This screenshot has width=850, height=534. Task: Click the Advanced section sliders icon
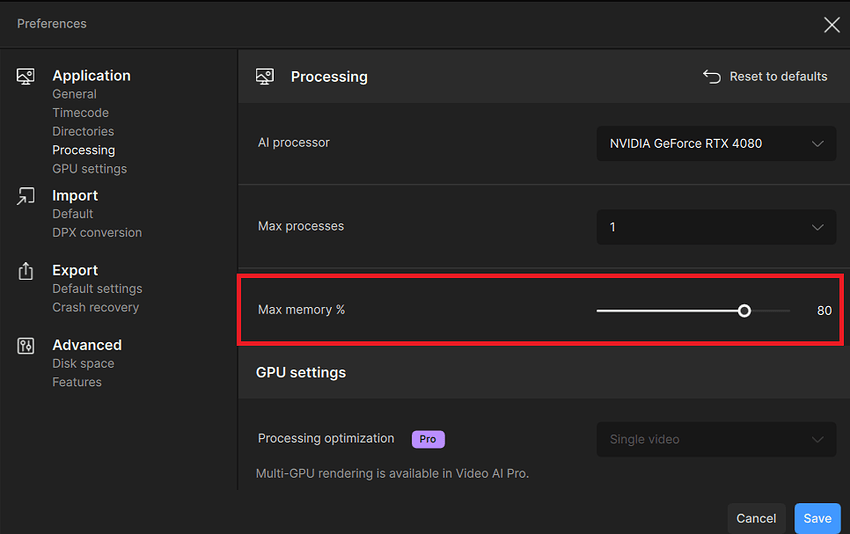click(26, 346)
